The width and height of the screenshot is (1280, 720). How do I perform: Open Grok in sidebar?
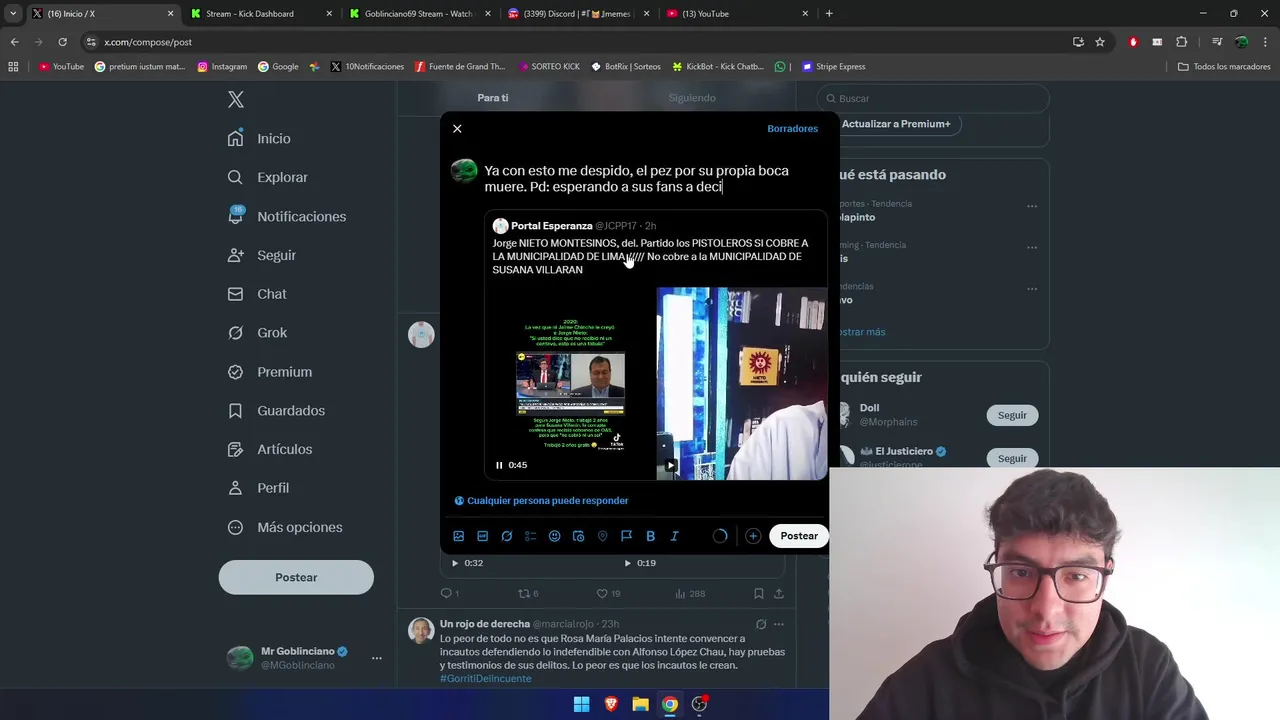coord(258,333)
